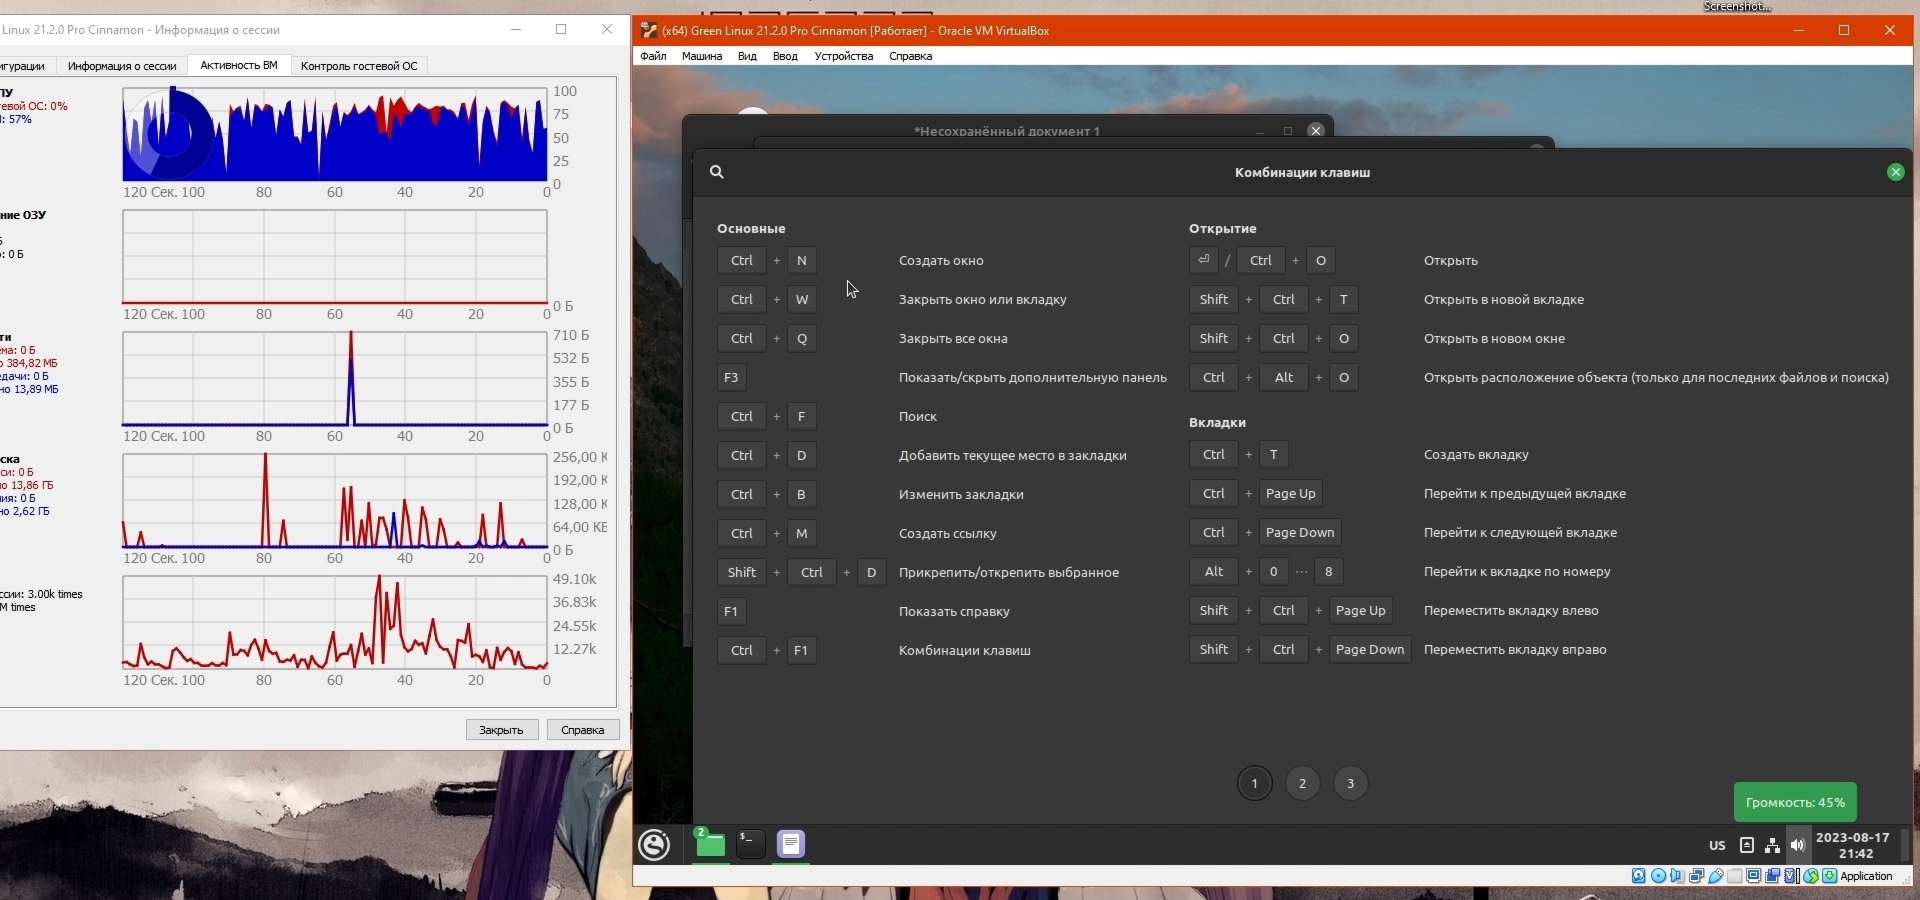Switch to the text editor on the guest panel
This screenshot has height=900, width=1920.
point(791,845)
